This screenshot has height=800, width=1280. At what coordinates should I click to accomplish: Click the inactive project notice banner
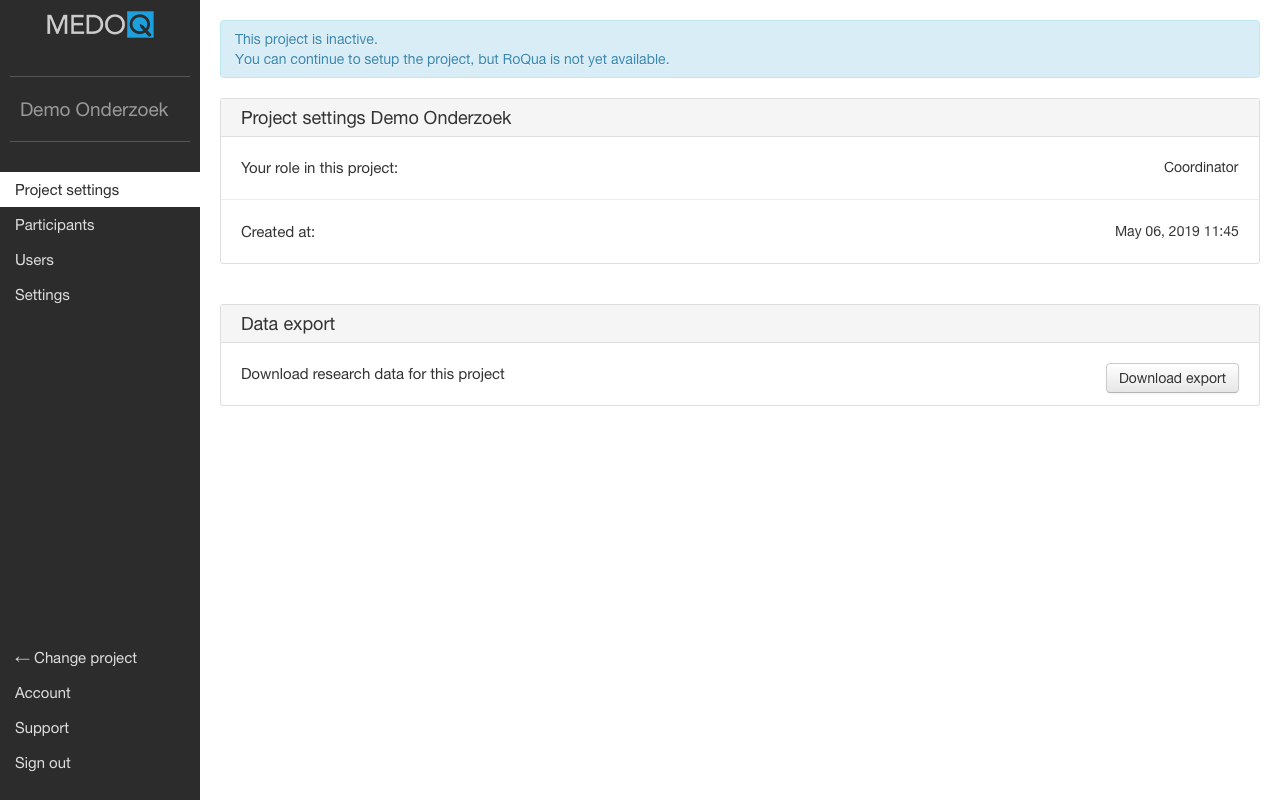739,49
